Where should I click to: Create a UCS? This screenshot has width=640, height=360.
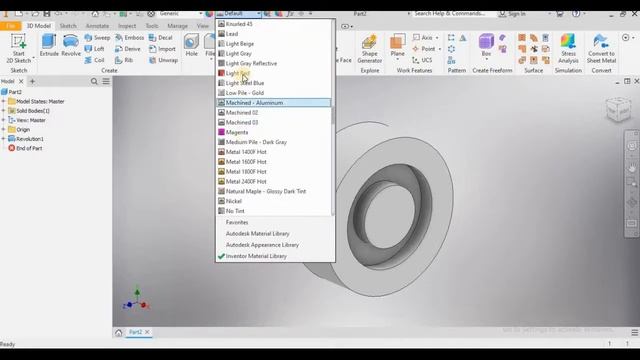click(x=422, y=60)
